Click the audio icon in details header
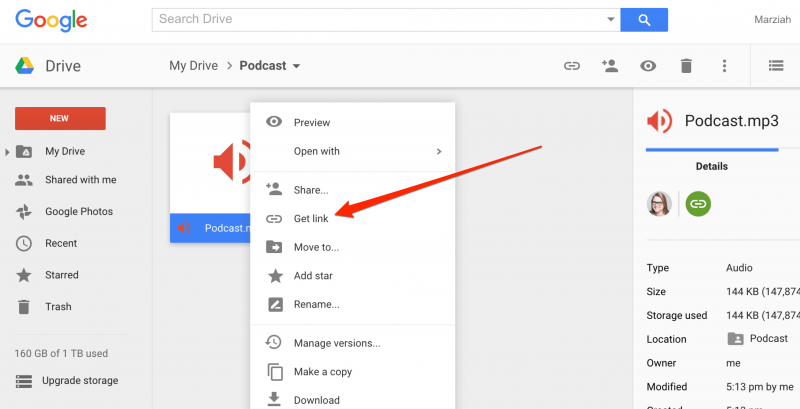Viewport: 800px width, 409px height. coord(659,121)
